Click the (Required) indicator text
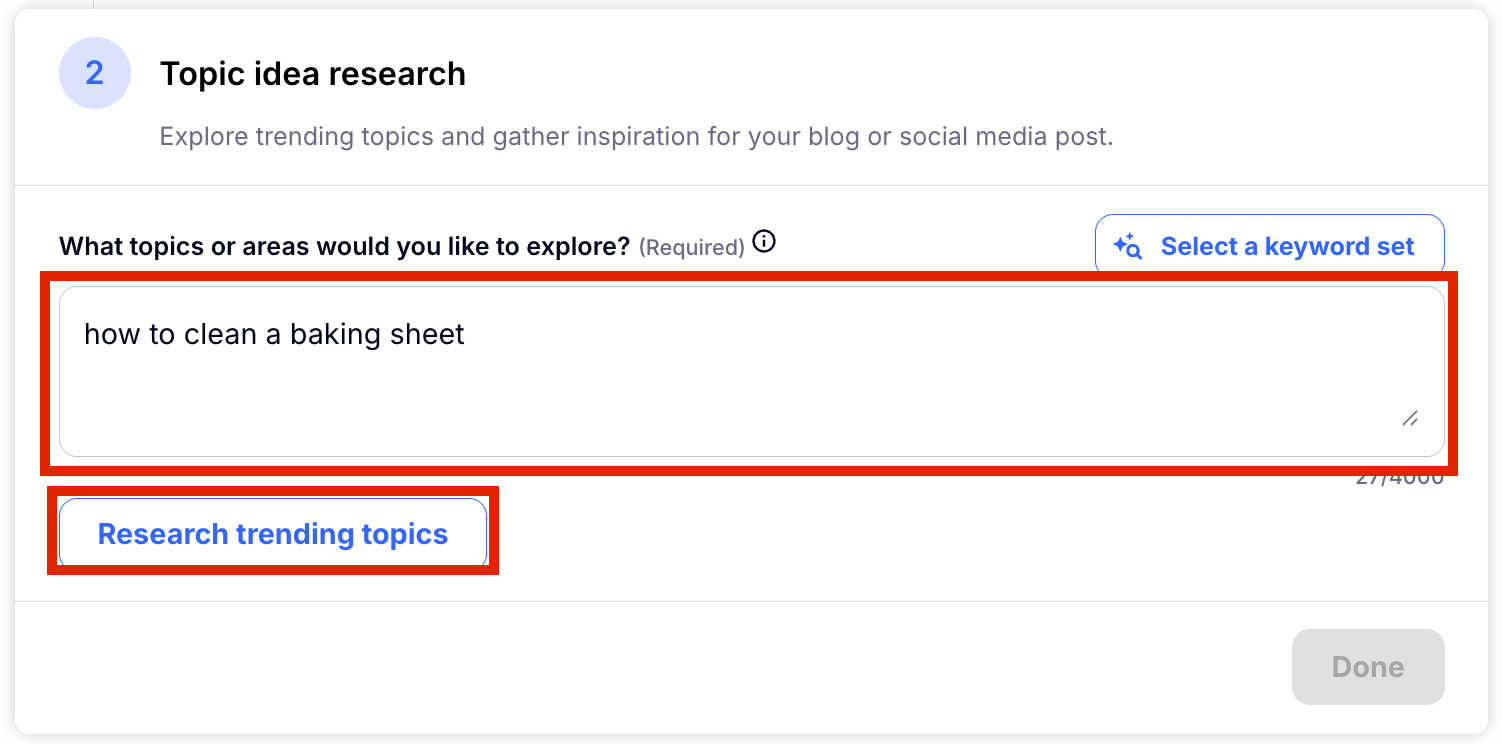Screen dimensions: 1502x744 [x=691, y=247]
